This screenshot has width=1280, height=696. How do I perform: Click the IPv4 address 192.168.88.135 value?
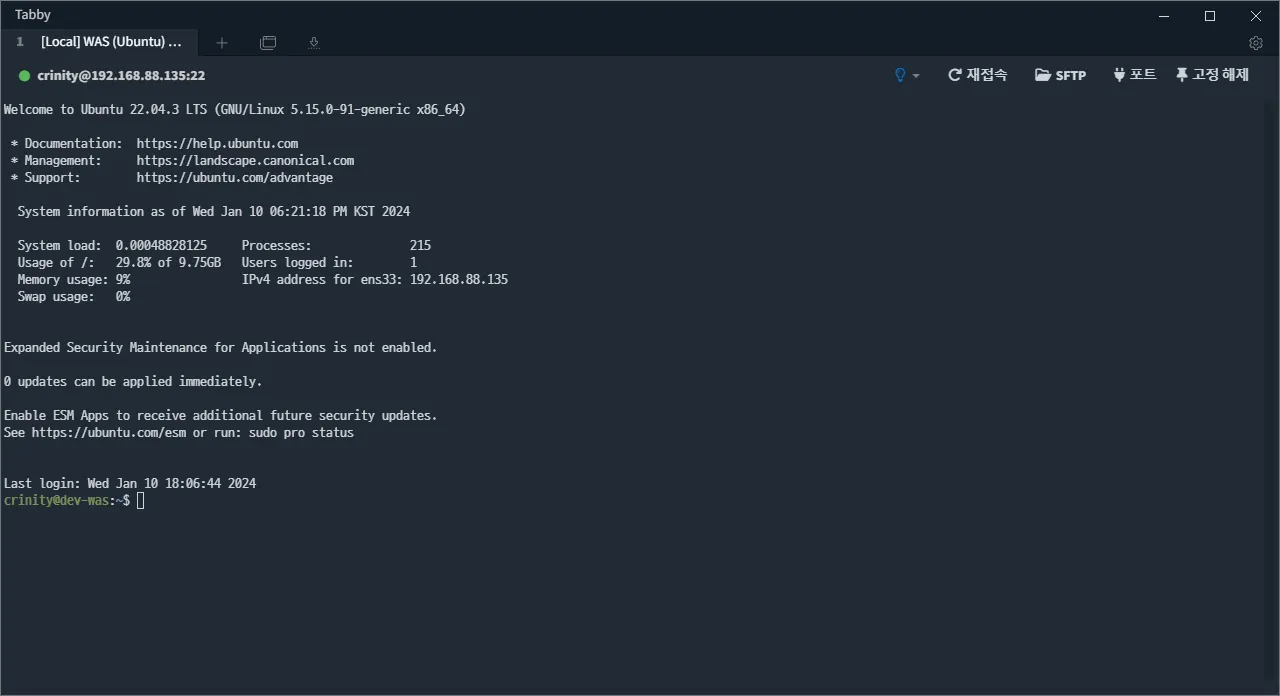coord(459,280)
